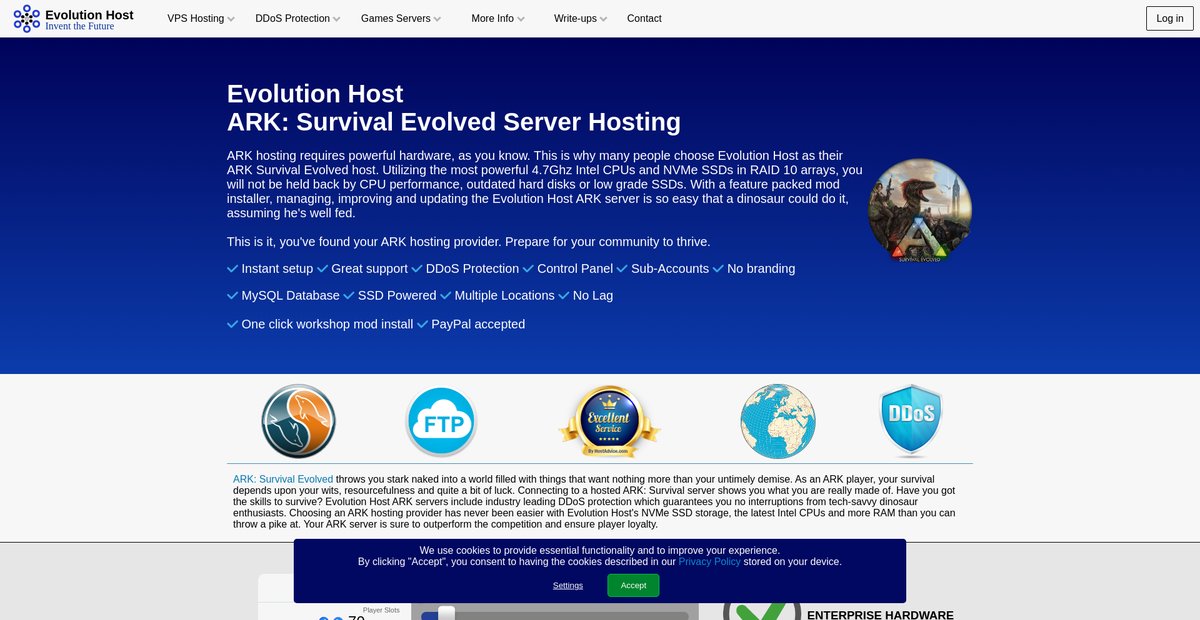Click the "No branding" feature text

[761, 269]
